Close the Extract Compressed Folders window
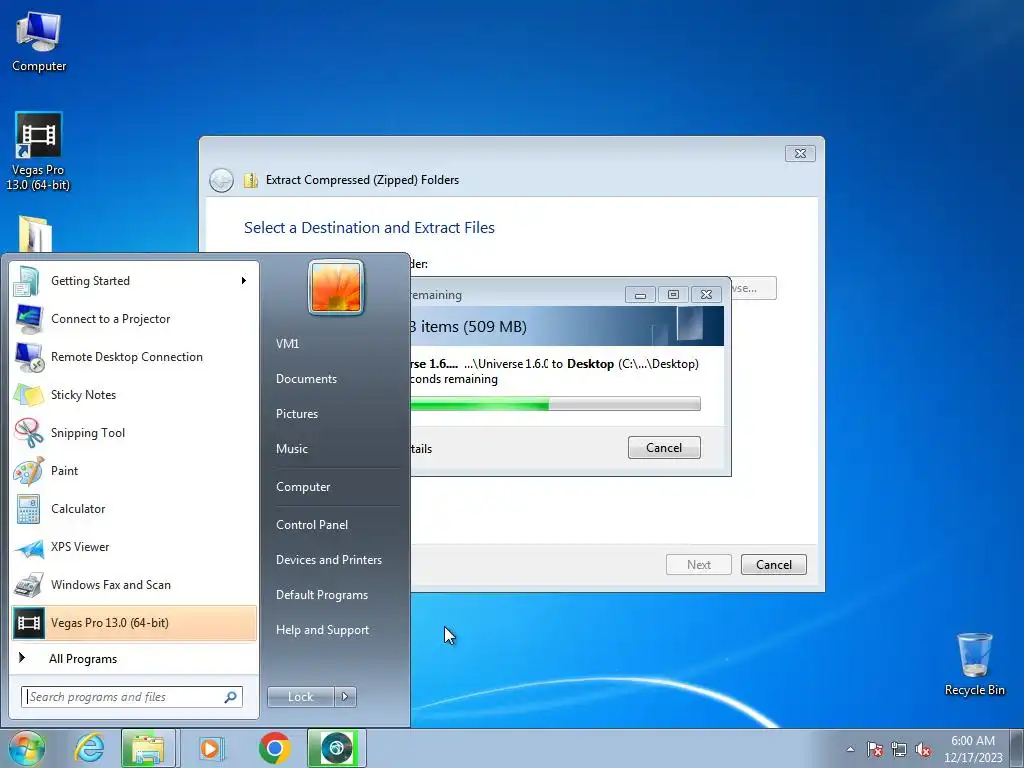The height and width of the screenshot is (768, 1024). [800, 153]
